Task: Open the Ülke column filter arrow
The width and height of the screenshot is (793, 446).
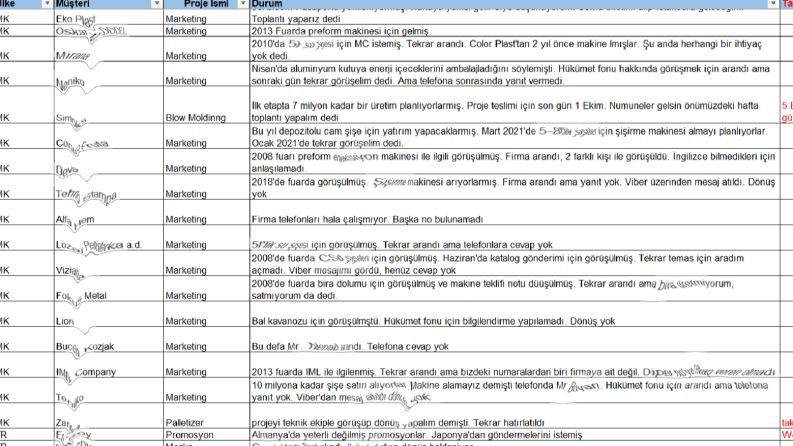Action: [47, 4]
